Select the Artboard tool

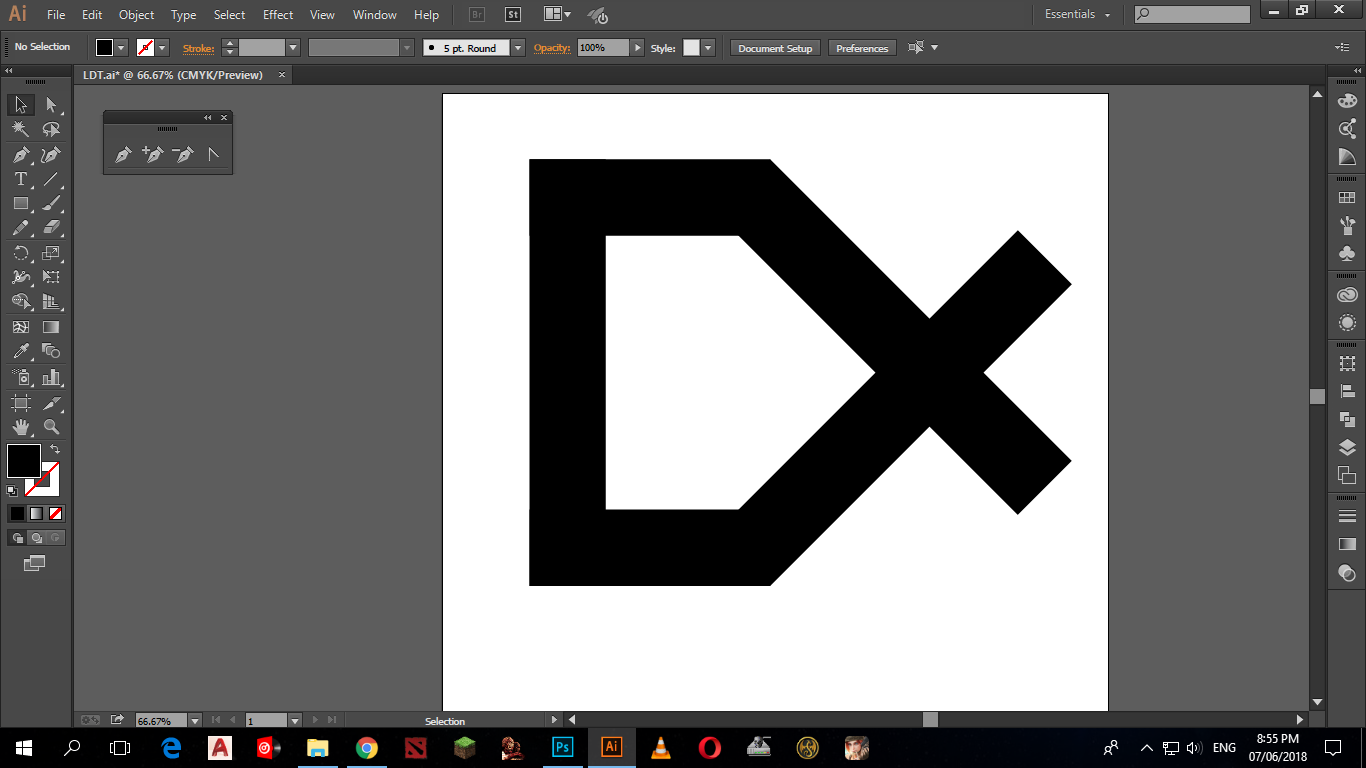(21, 402)
